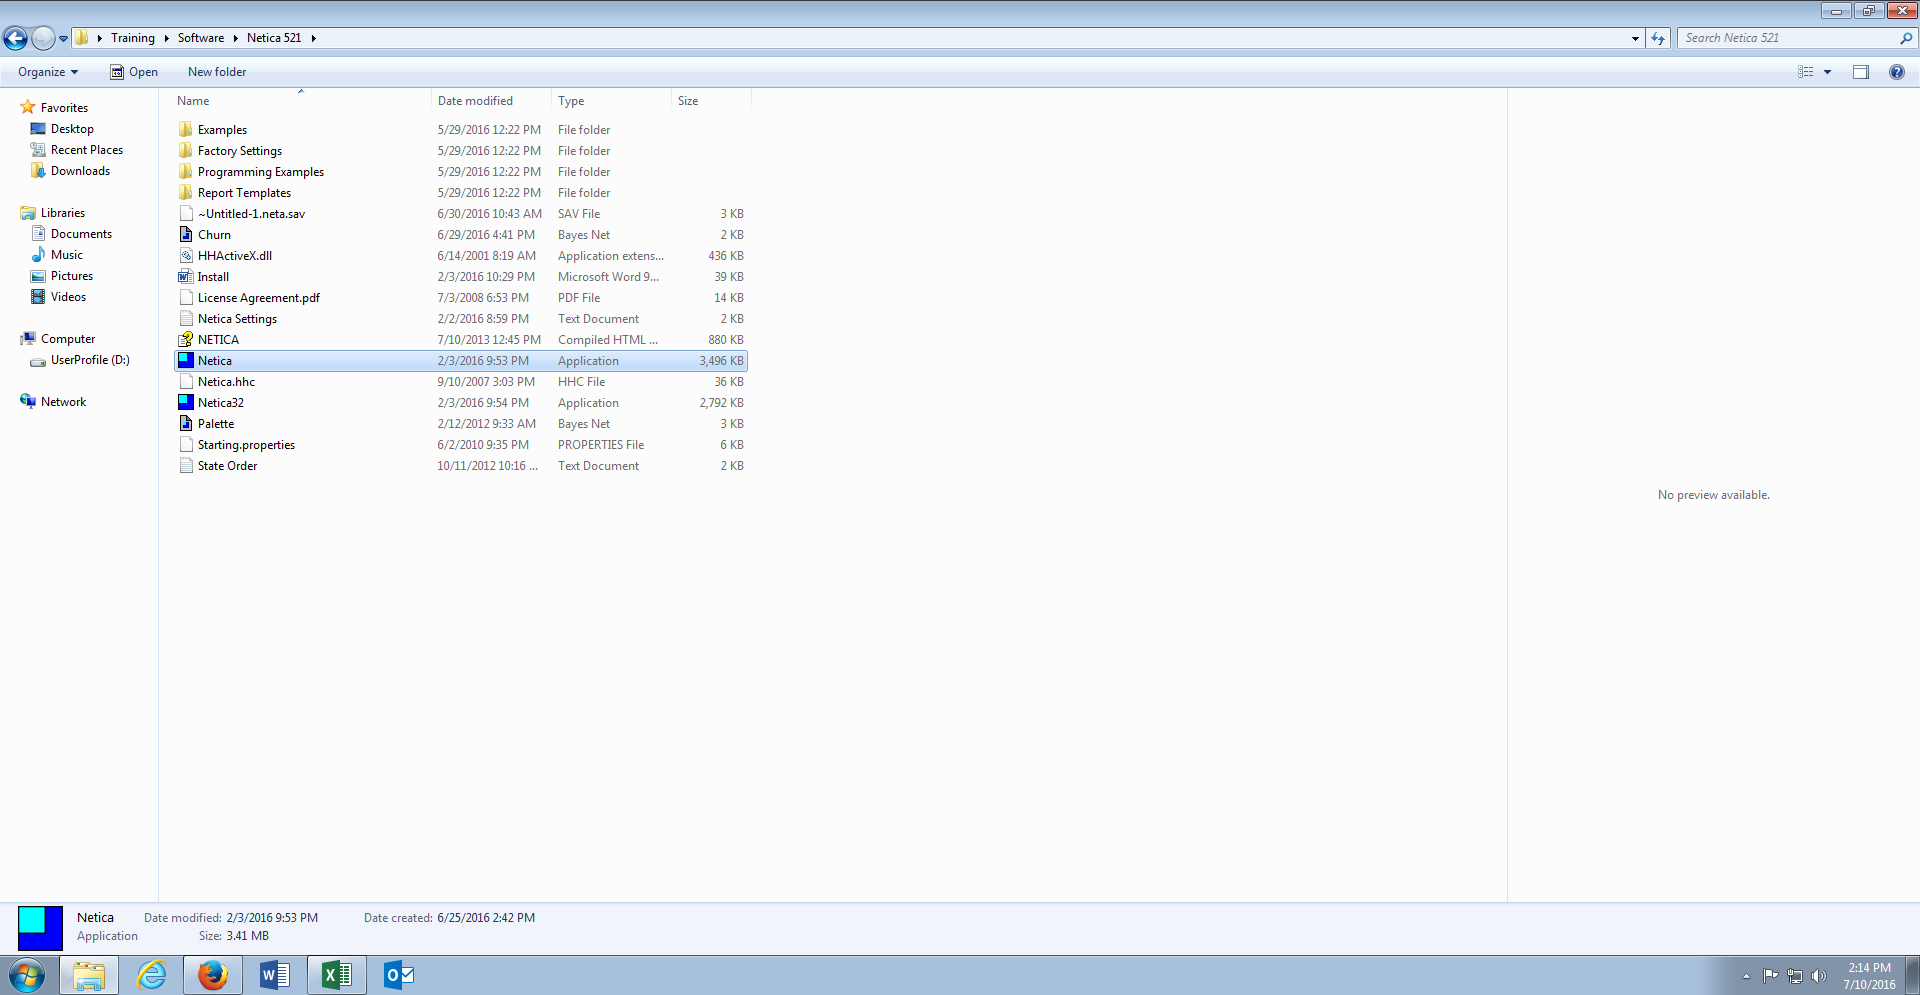This screenshot has width=1920, height=995.
Task: Expand the chevron after Training breadcrumb
Action: click(166, 38)
